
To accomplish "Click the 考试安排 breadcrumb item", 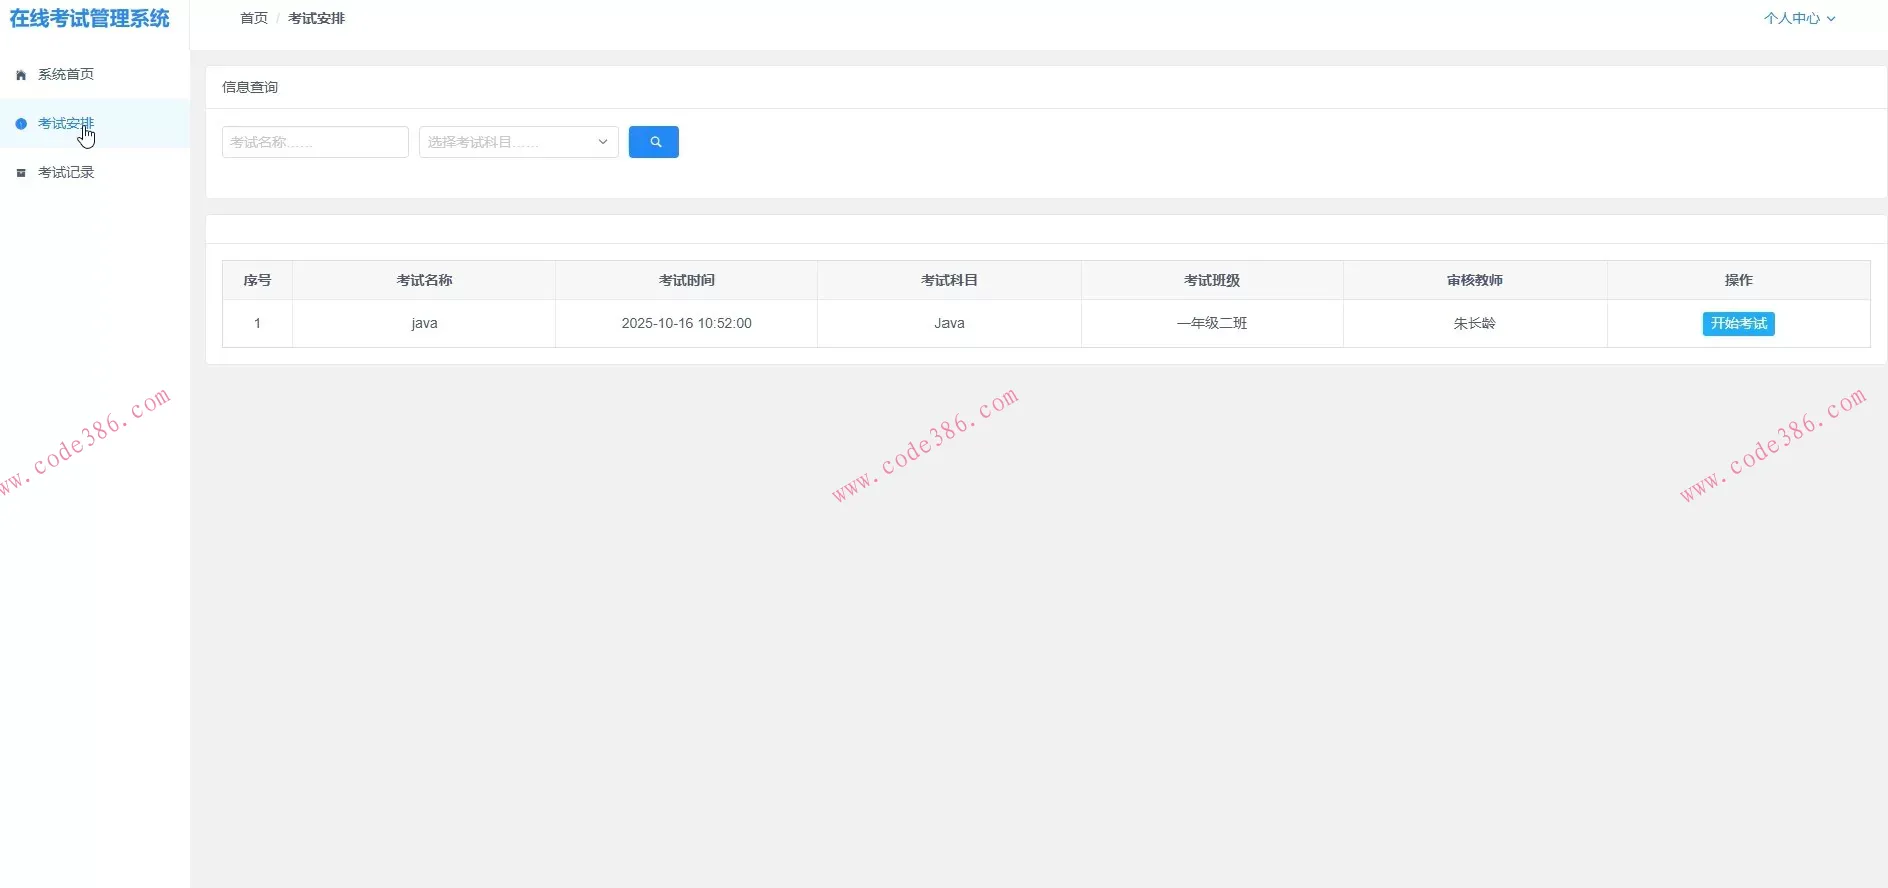I will coord(316,18).
